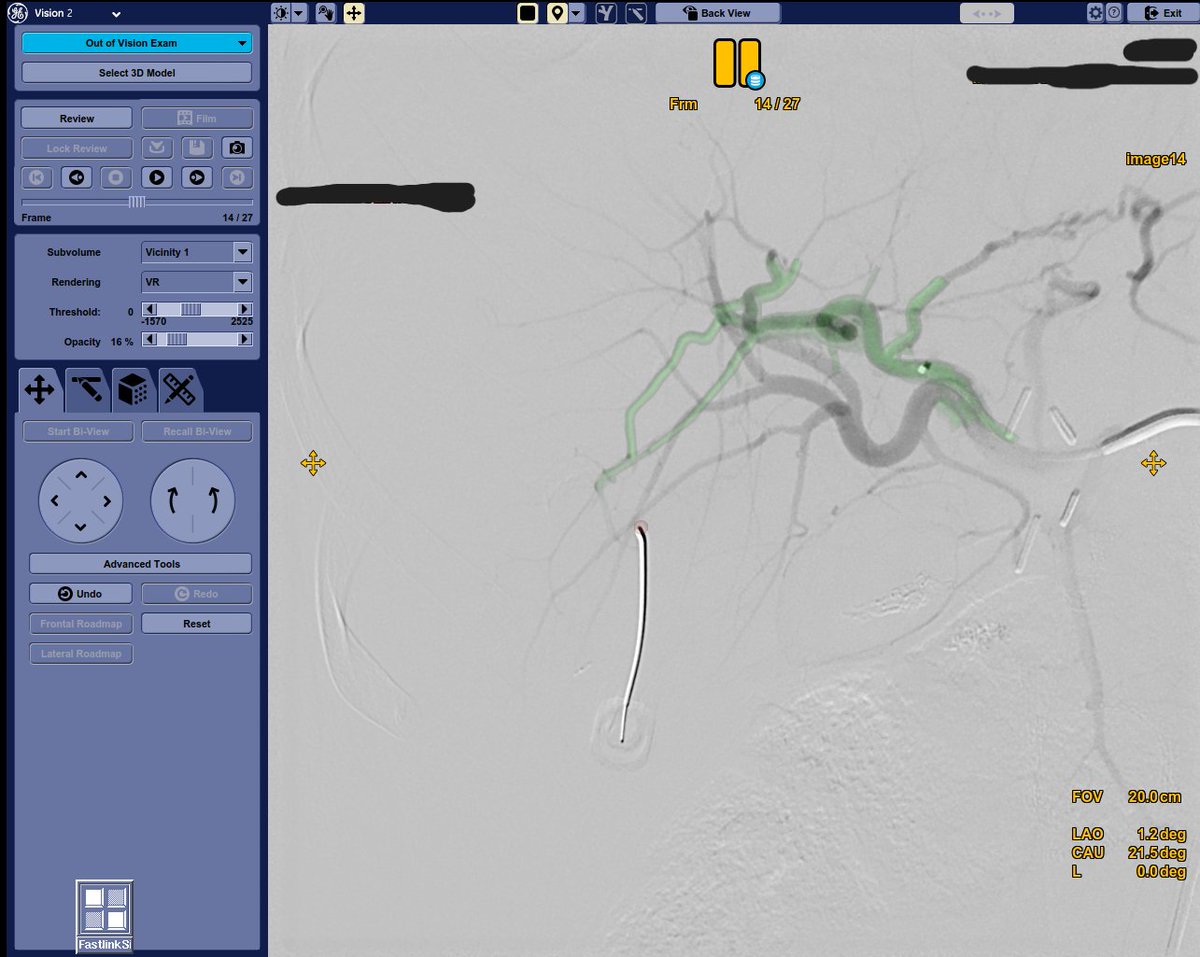The height and width of the screenshot is (957, 1200).
Task: Open the brightness/contrast tool in top toolbar
Action: (x=281, y=13)
